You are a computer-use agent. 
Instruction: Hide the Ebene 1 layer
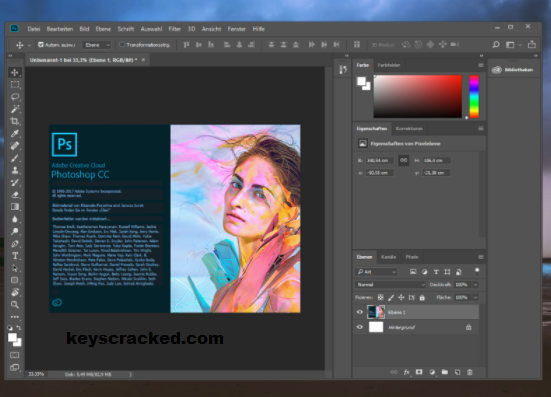pos(359,312)
